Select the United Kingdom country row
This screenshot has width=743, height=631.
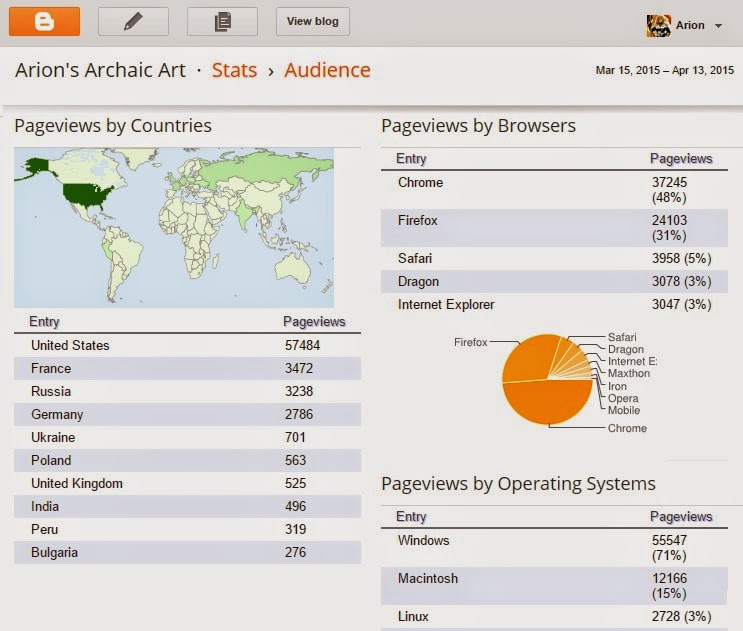pyautogui.click(x=187, y=483)
